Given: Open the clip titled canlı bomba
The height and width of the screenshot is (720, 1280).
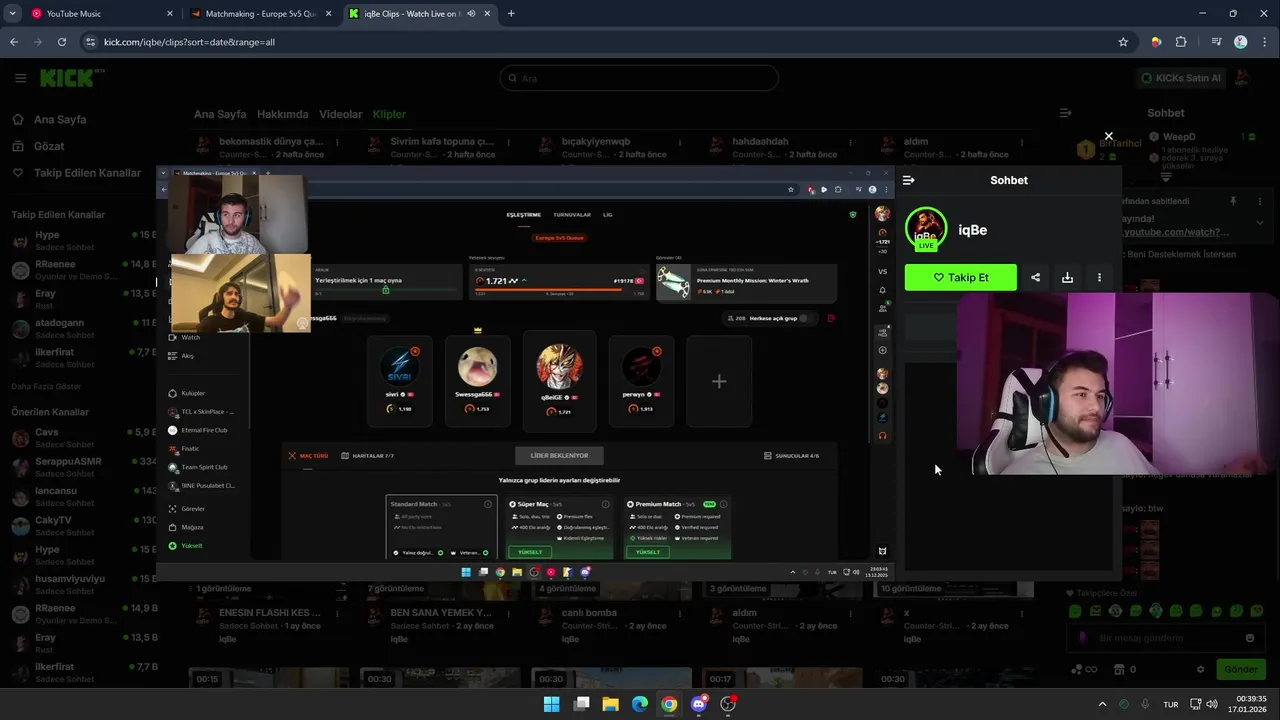Looking at the screenshot, I should tap(589, 612).
